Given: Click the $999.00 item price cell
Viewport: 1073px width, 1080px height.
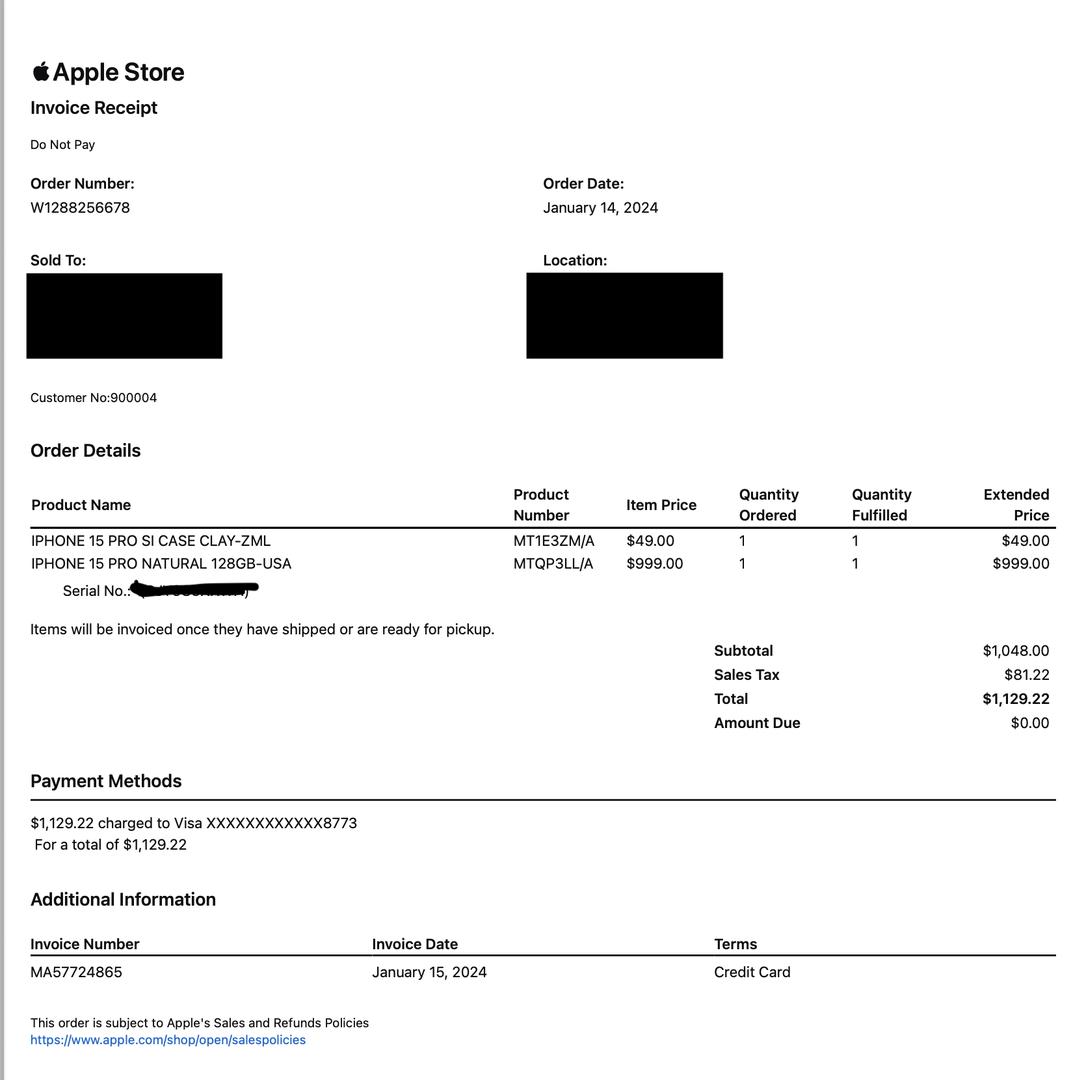Looking at the screenshot, I should point(654,563).
